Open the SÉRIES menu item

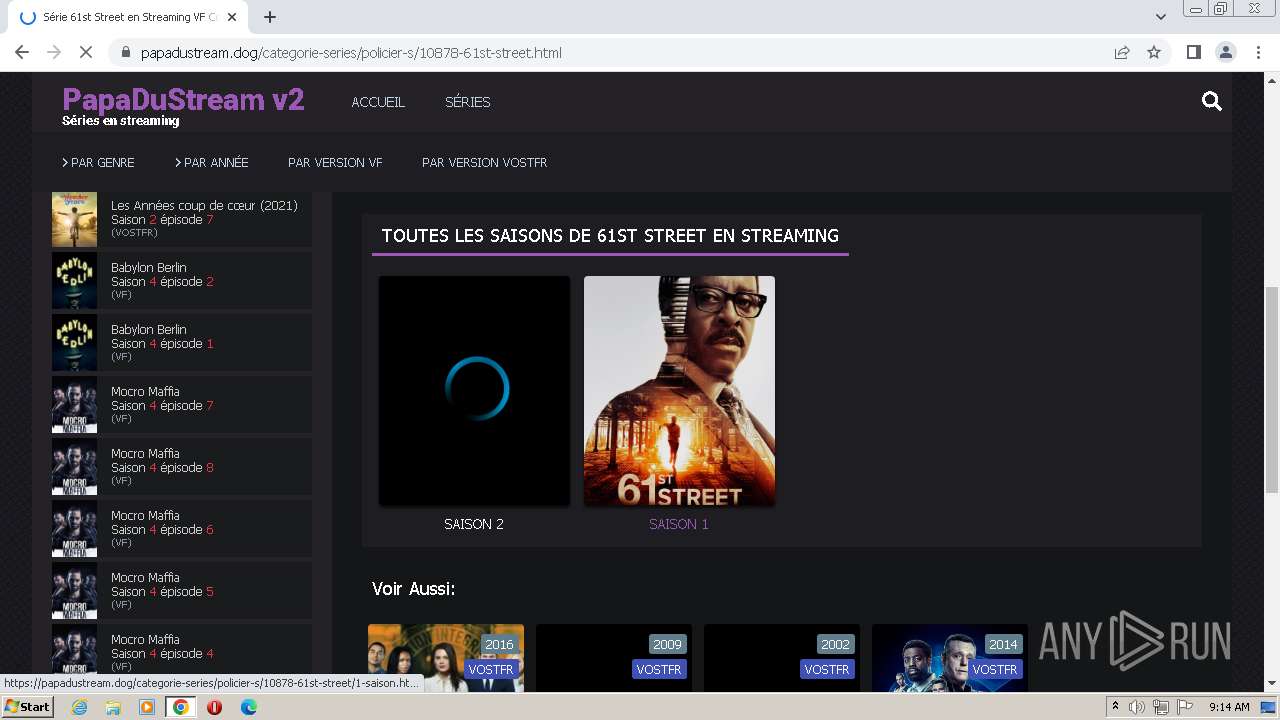467,102
